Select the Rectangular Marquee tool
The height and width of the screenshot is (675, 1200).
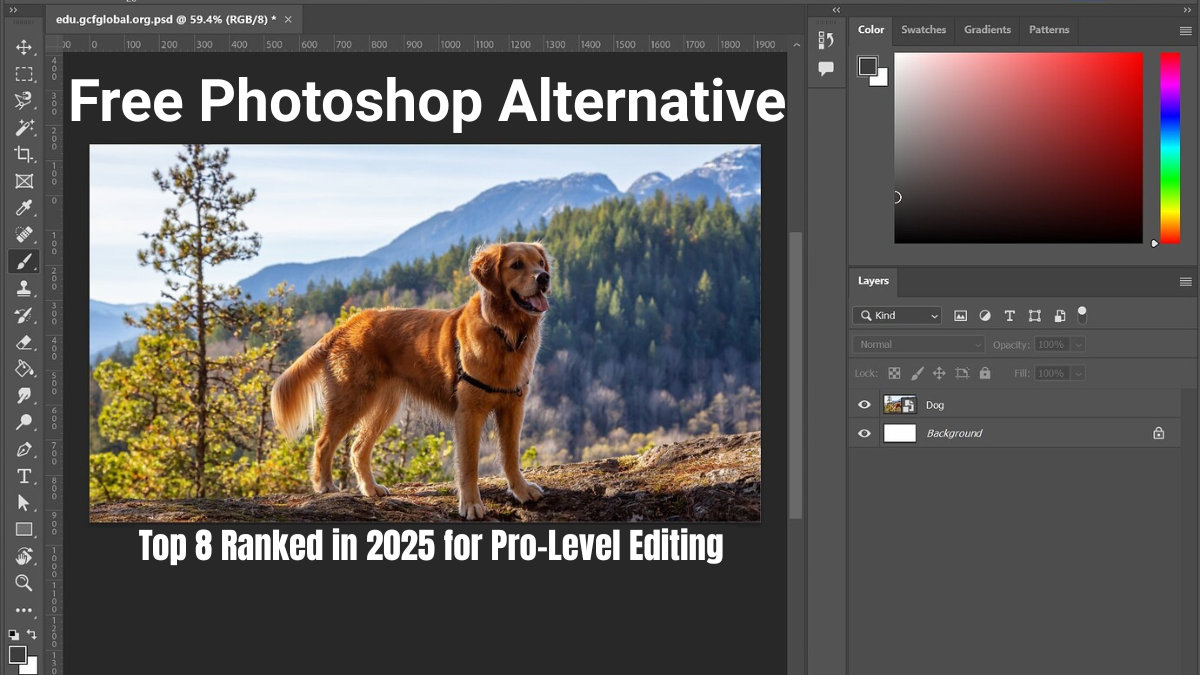click(24, 74)
